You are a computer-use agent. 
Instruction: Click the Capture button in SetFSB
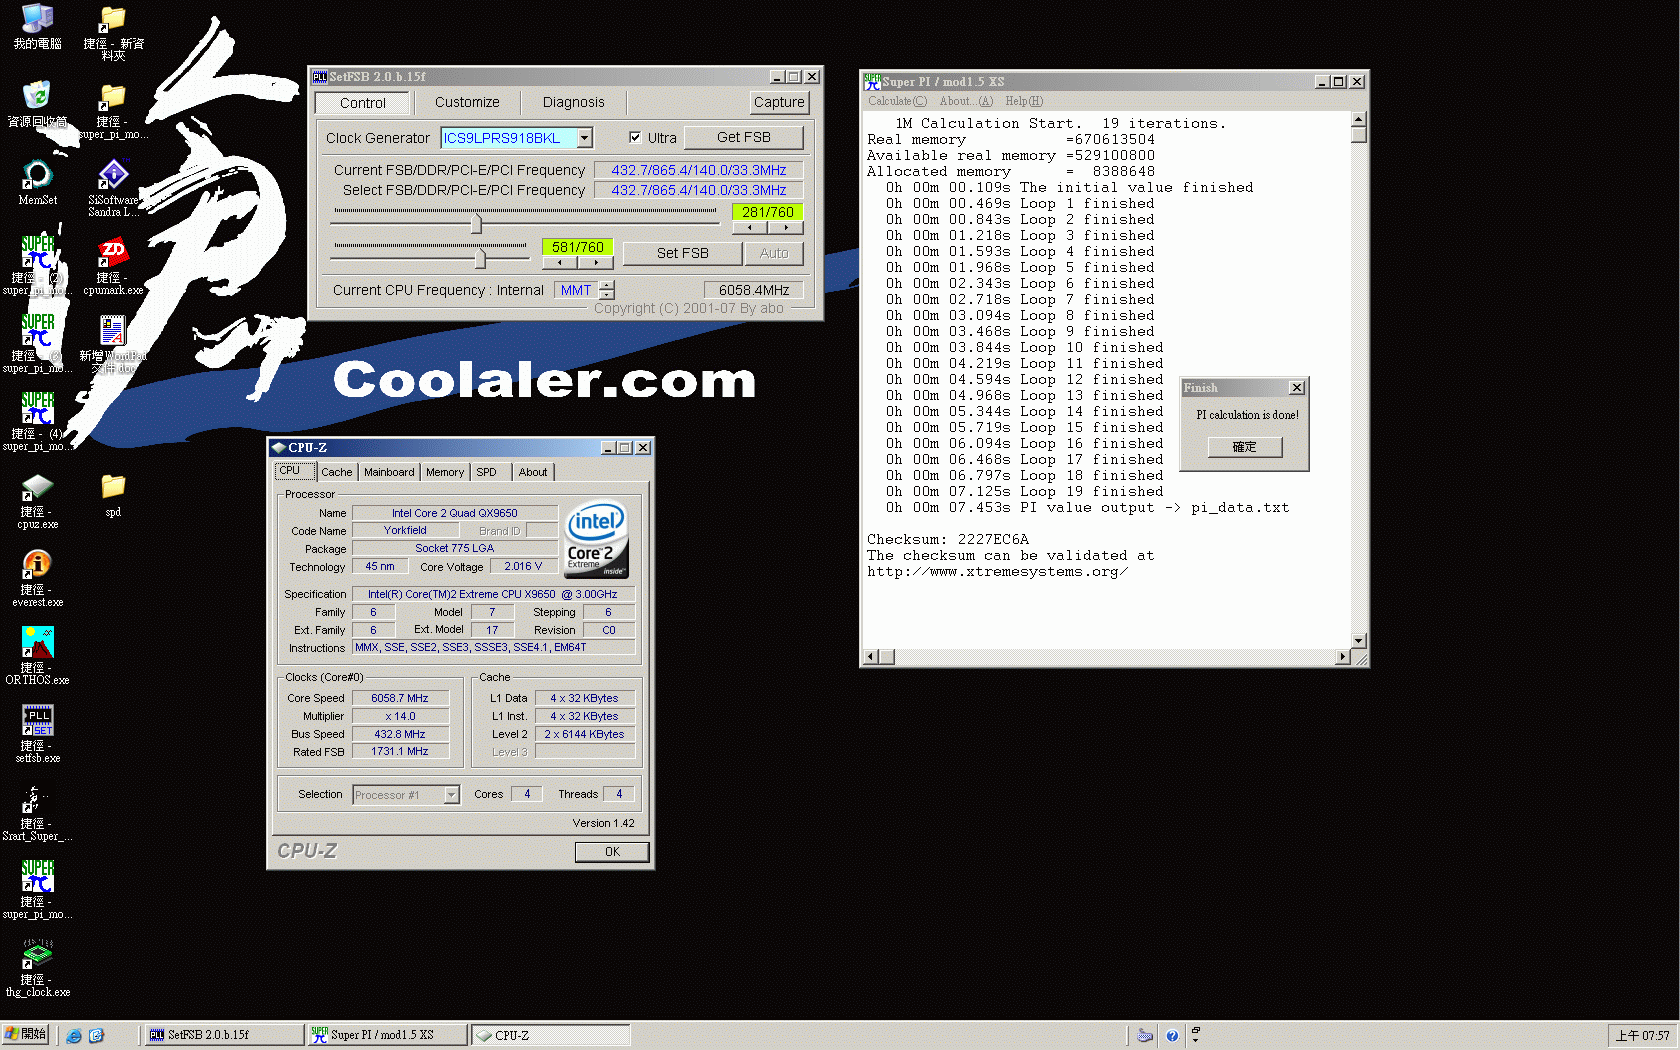point(779,102)
